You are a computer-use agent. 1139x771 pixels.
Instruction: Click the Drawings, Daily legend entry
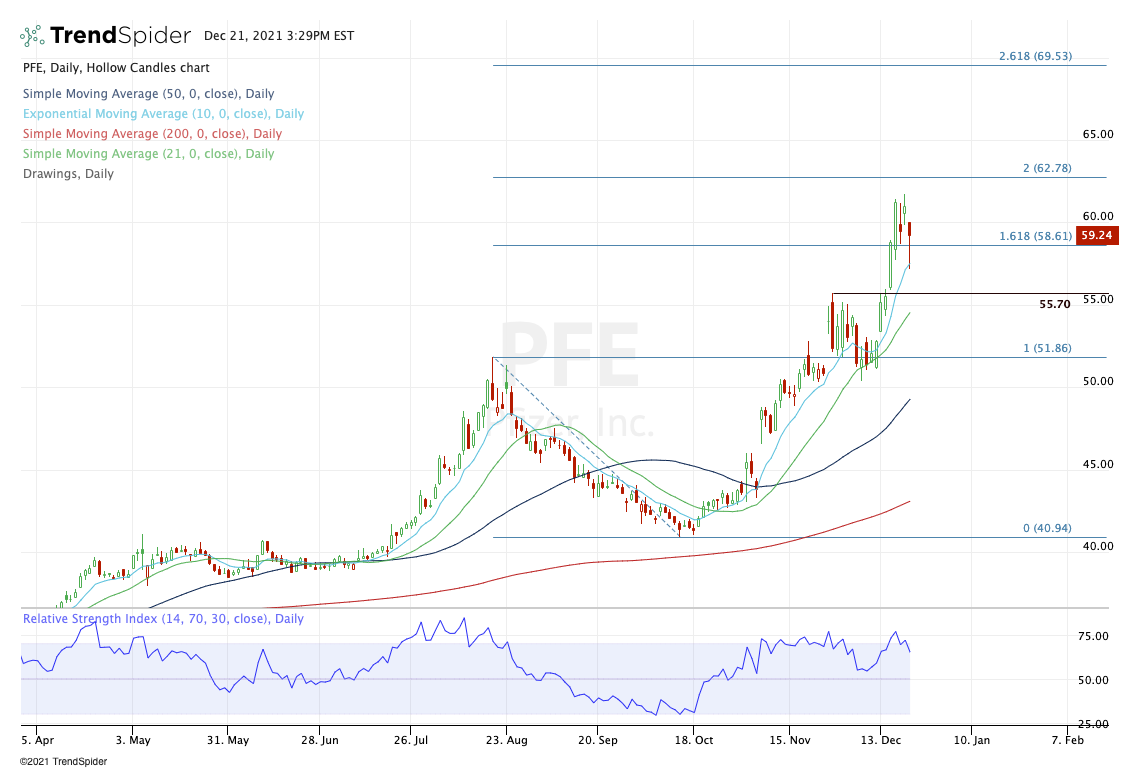(68, 174)
